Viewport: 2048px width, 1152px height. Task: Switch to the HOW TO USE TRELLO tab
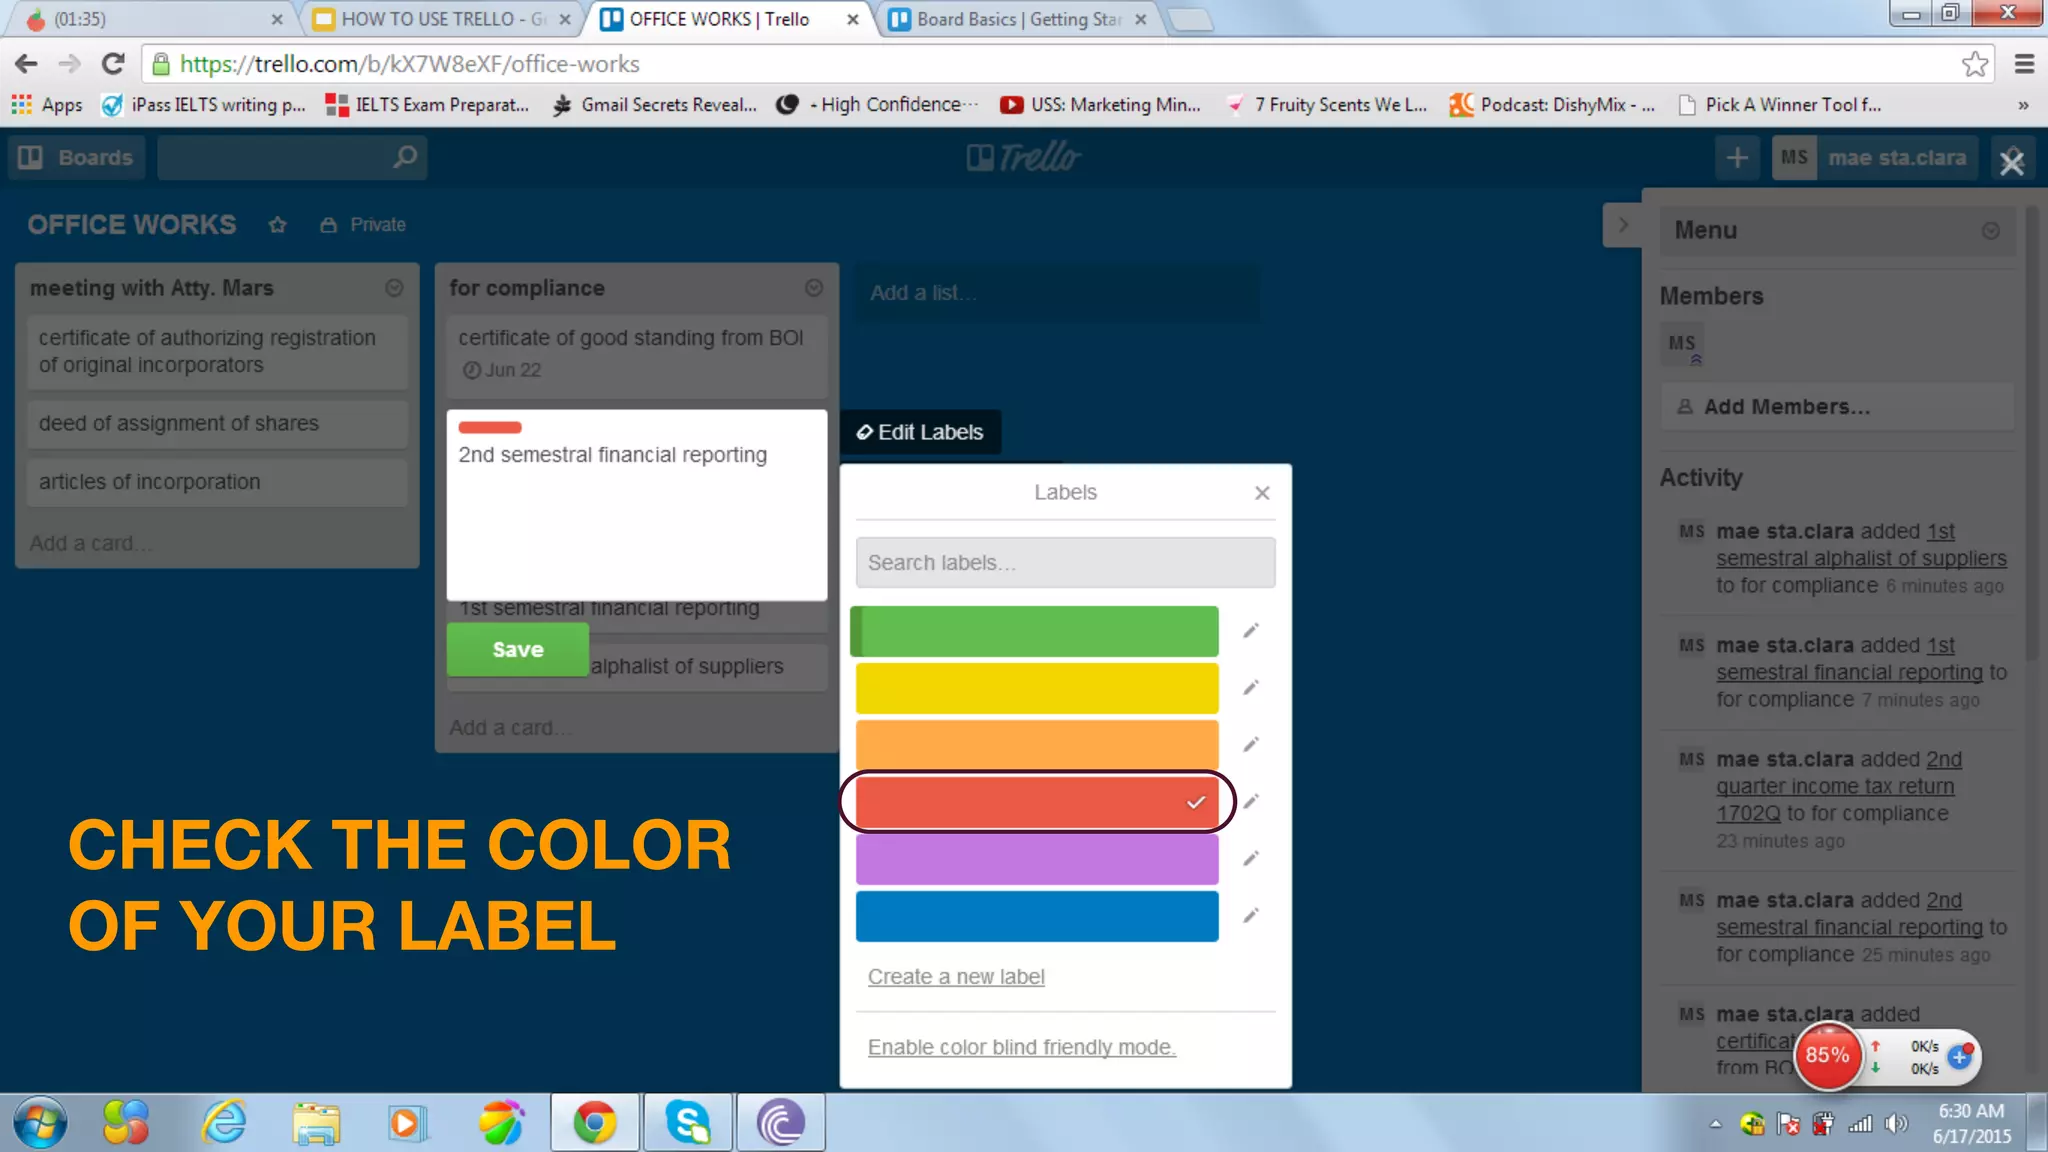[441, 19]
